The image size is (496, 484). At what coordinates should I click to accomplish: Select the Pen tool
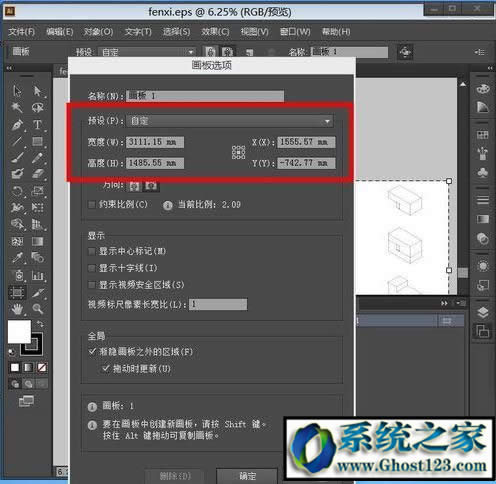coord(17,125)
